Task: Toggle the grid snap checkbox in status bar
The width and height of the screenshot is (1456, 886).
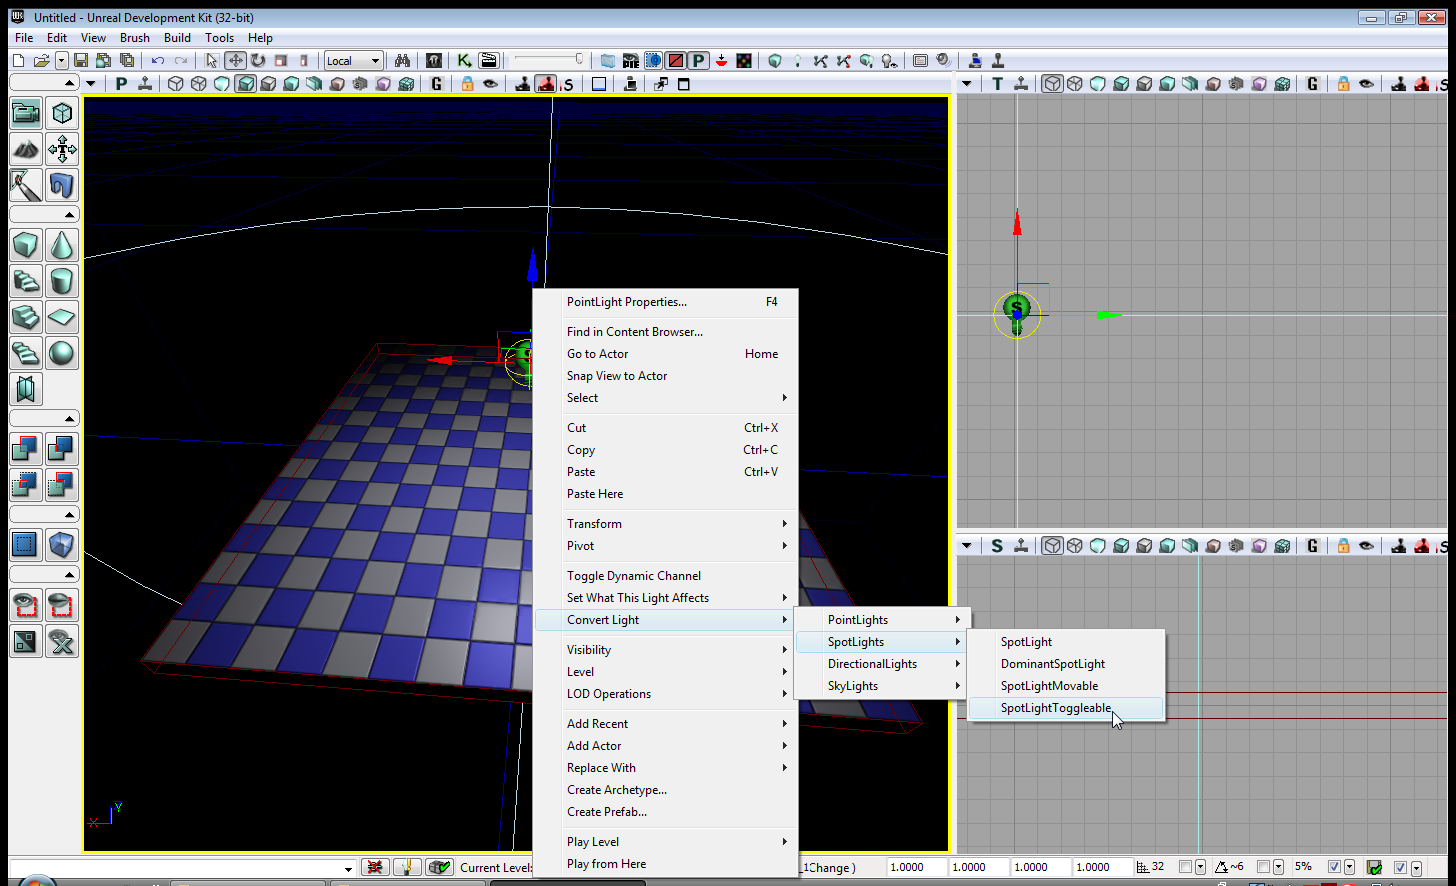Action: [x=1185, y=867]
